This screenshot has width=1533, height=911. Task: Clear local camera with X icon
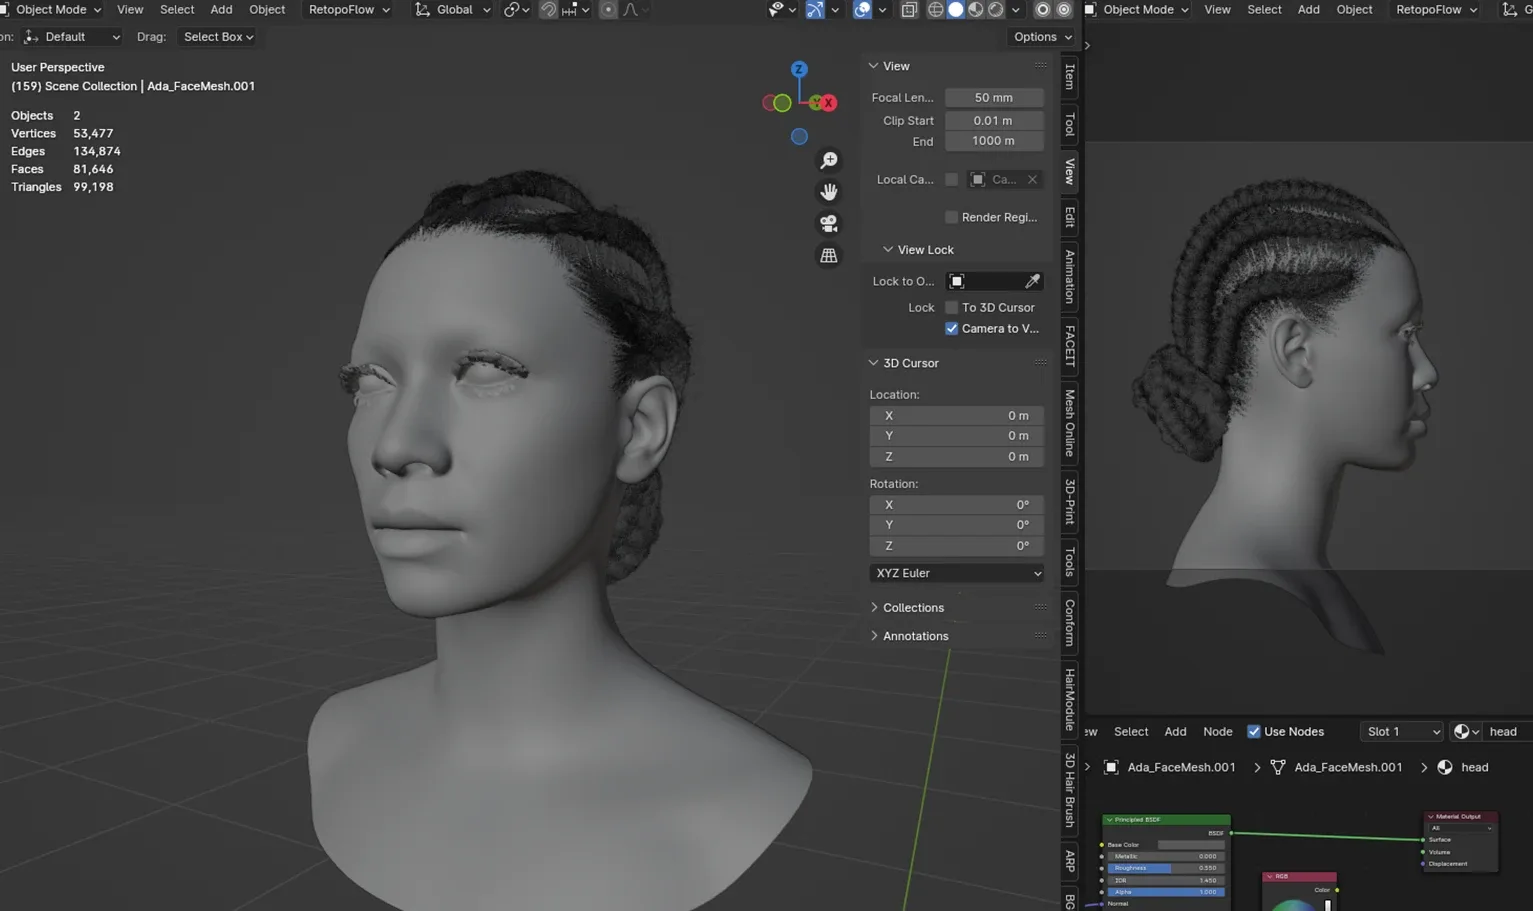pos(1032,179)
